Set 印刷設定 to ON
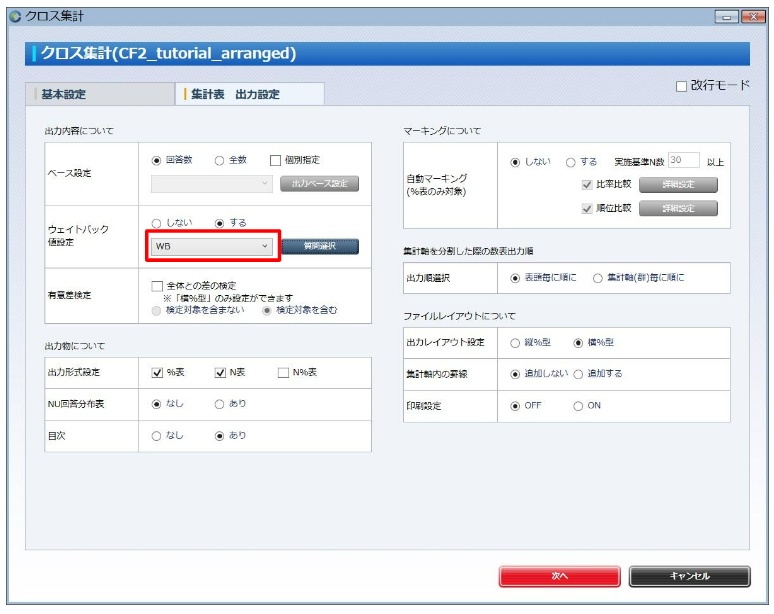 pos(579,406)
